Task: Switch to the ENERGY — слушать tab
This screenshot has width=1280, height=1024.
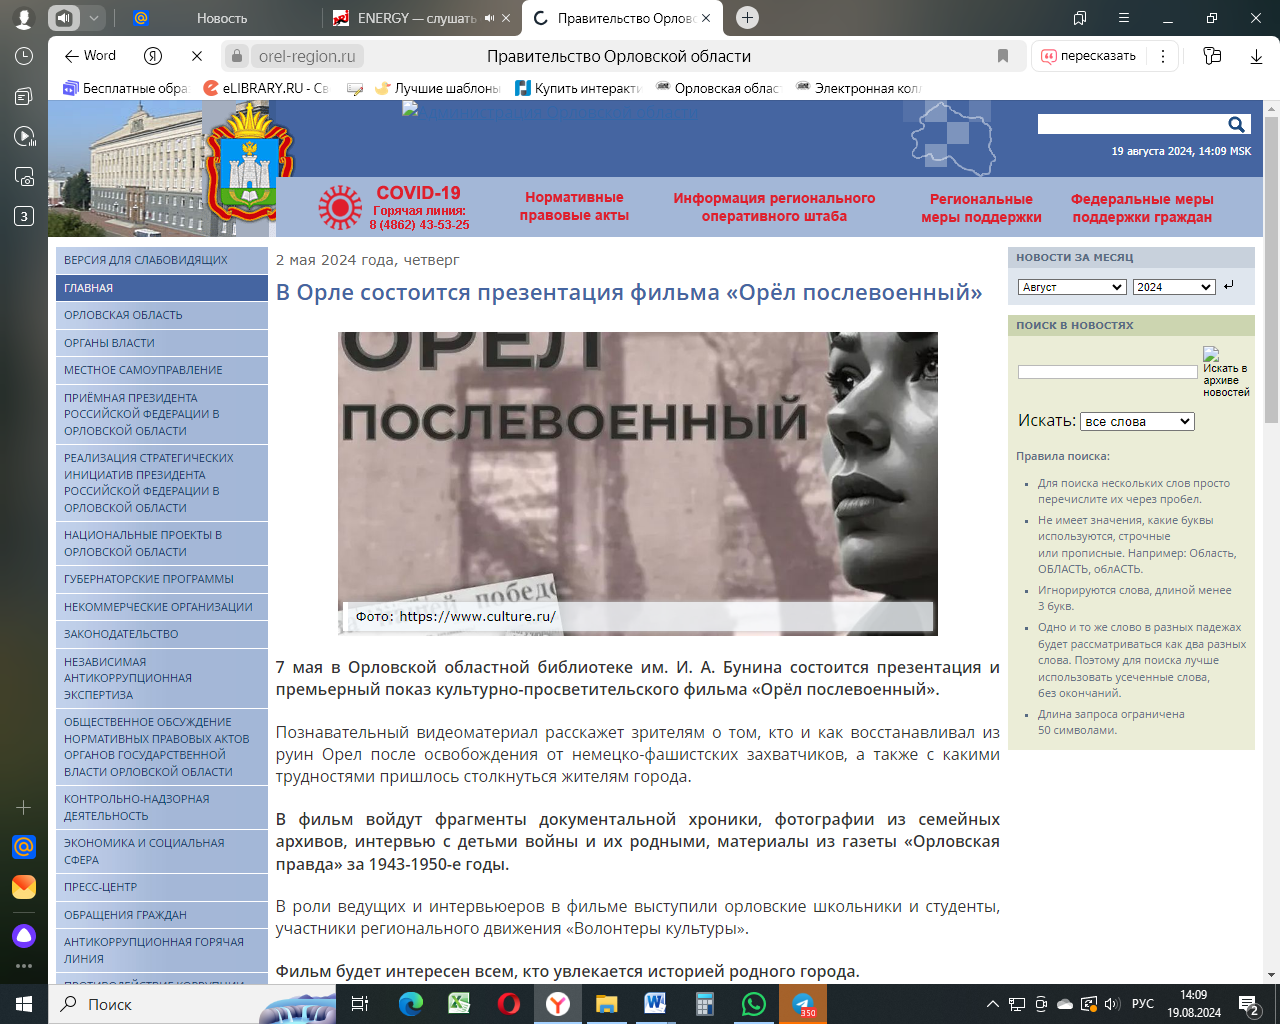Action: point(415,18)
